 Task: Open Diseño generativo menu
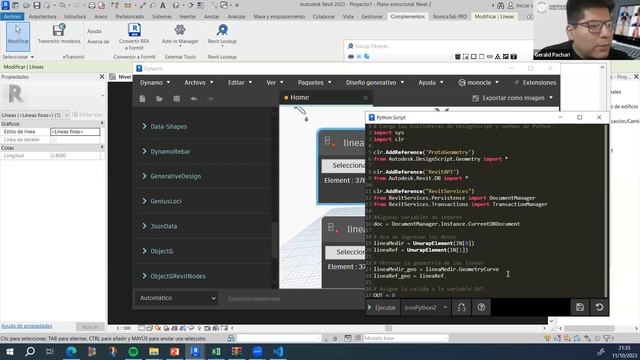[375, 82]
